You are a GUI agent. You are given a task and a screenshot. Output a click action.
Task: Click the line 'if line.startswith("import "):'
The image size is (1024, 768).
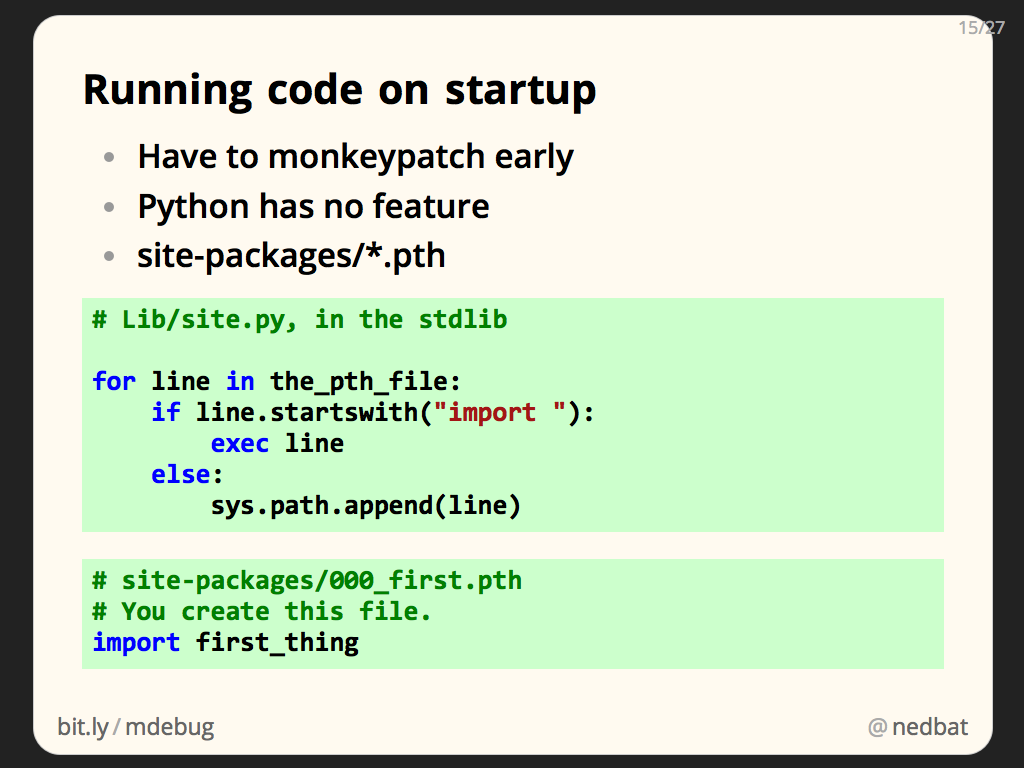373,413
